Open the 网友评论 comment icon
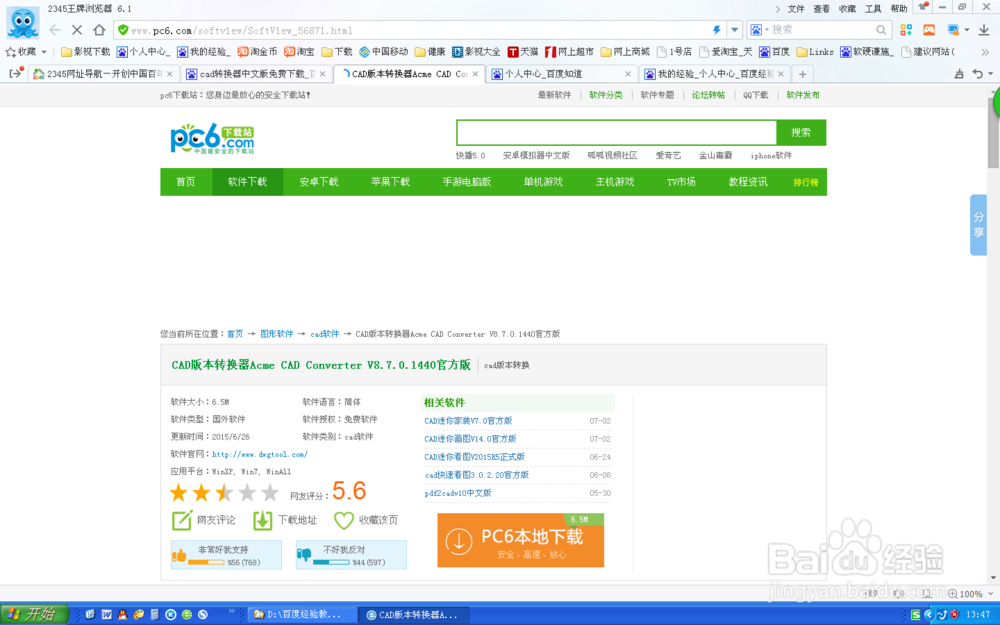1000x625 pixels. [183, 520]
